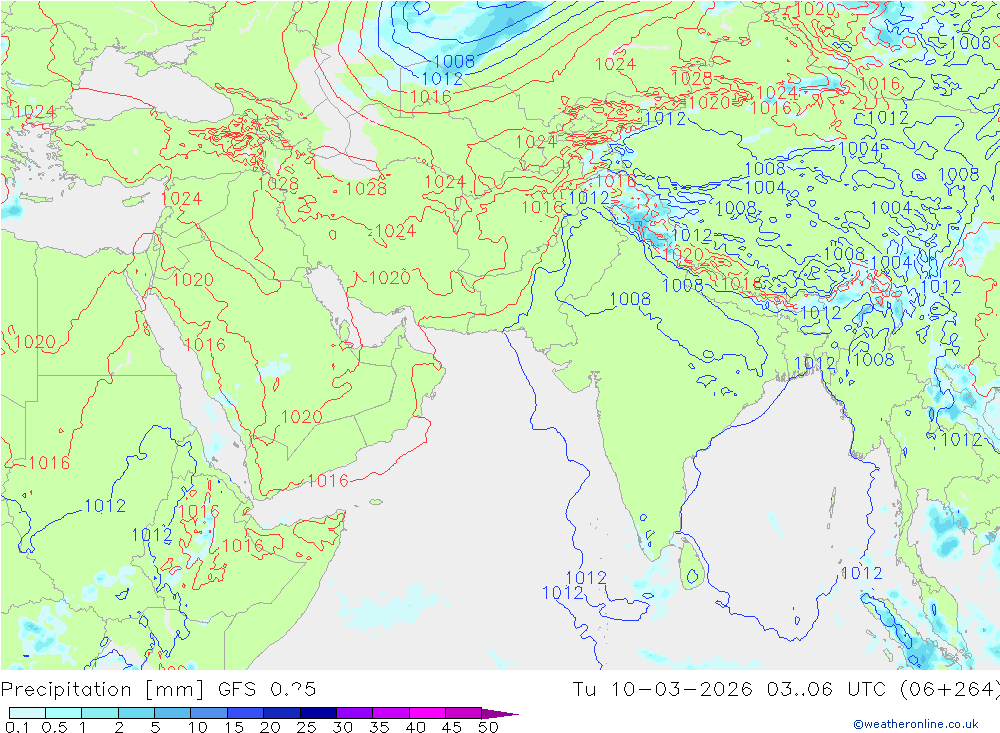
Task: Click the blue 1008 label over central India
Action: click(x=630, y=299)
